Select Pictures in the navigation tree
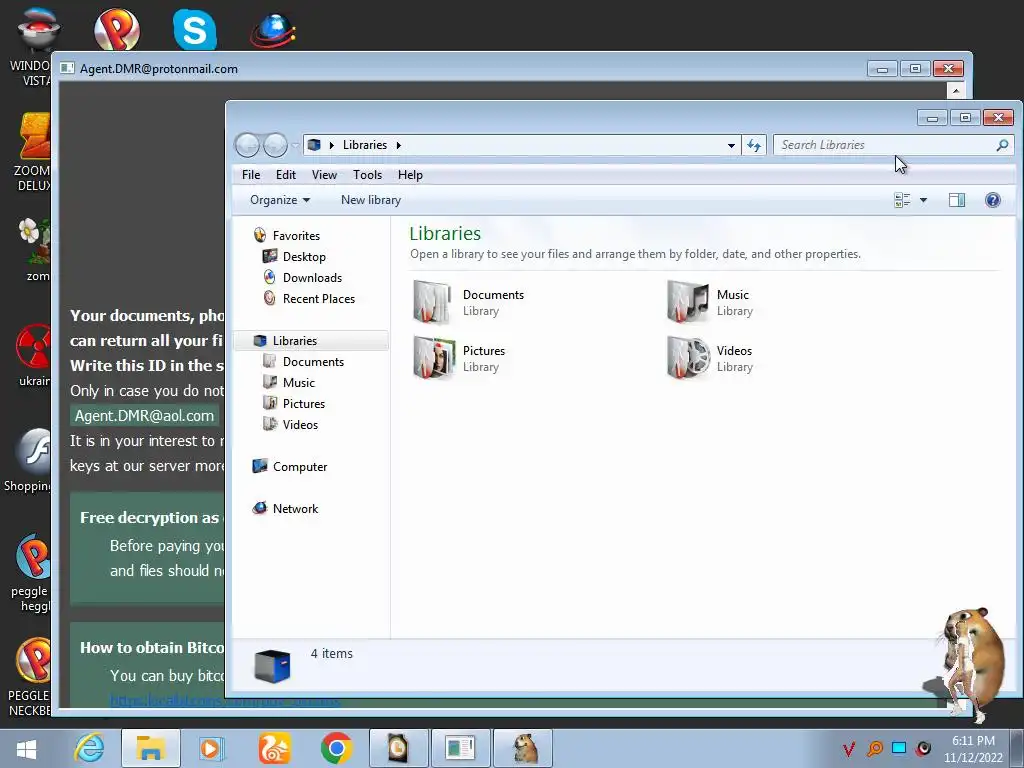 point(304,404)
